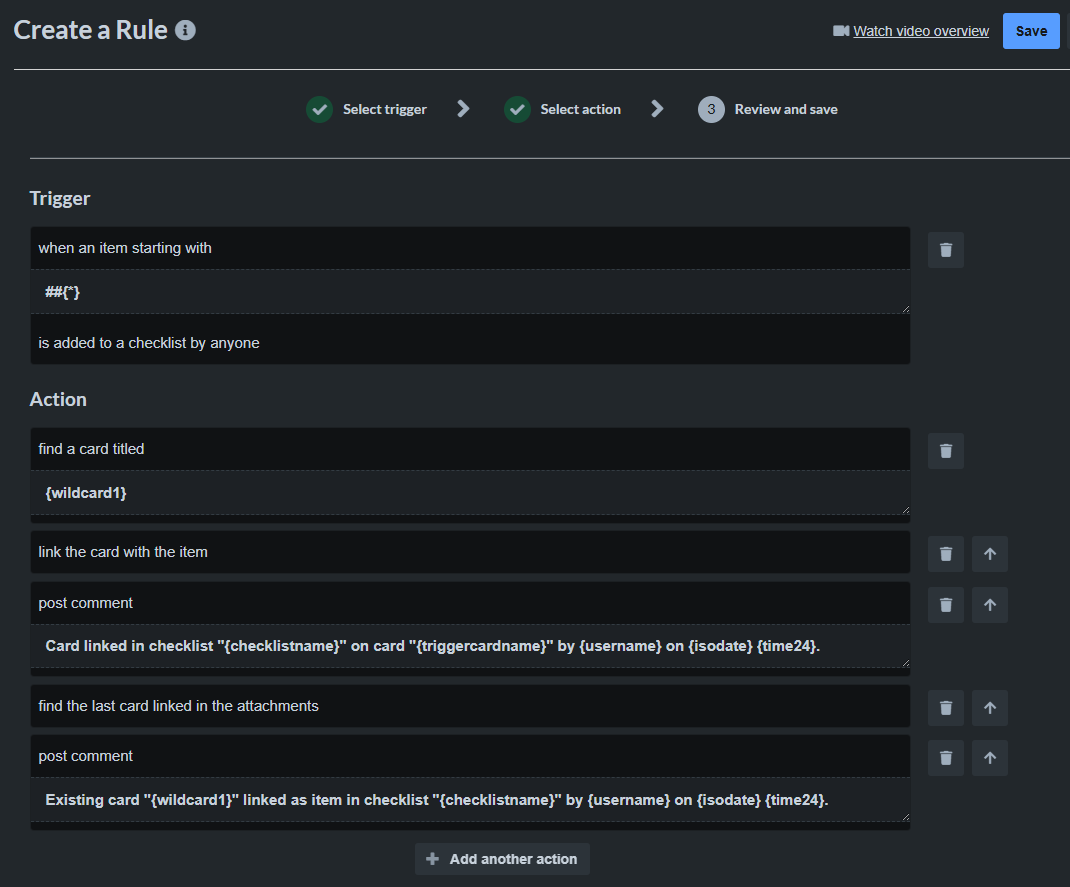1070x887 pixels.
Task: Save the rule
Action: 1031,31
